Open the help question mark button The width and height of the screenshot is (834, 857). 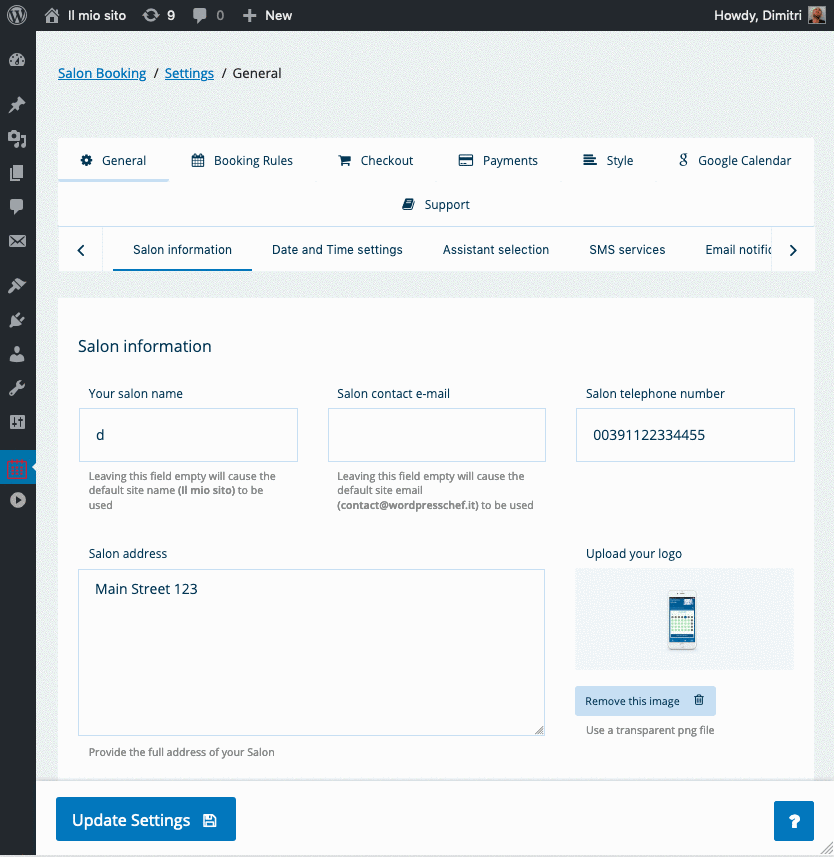click(793, 820)
